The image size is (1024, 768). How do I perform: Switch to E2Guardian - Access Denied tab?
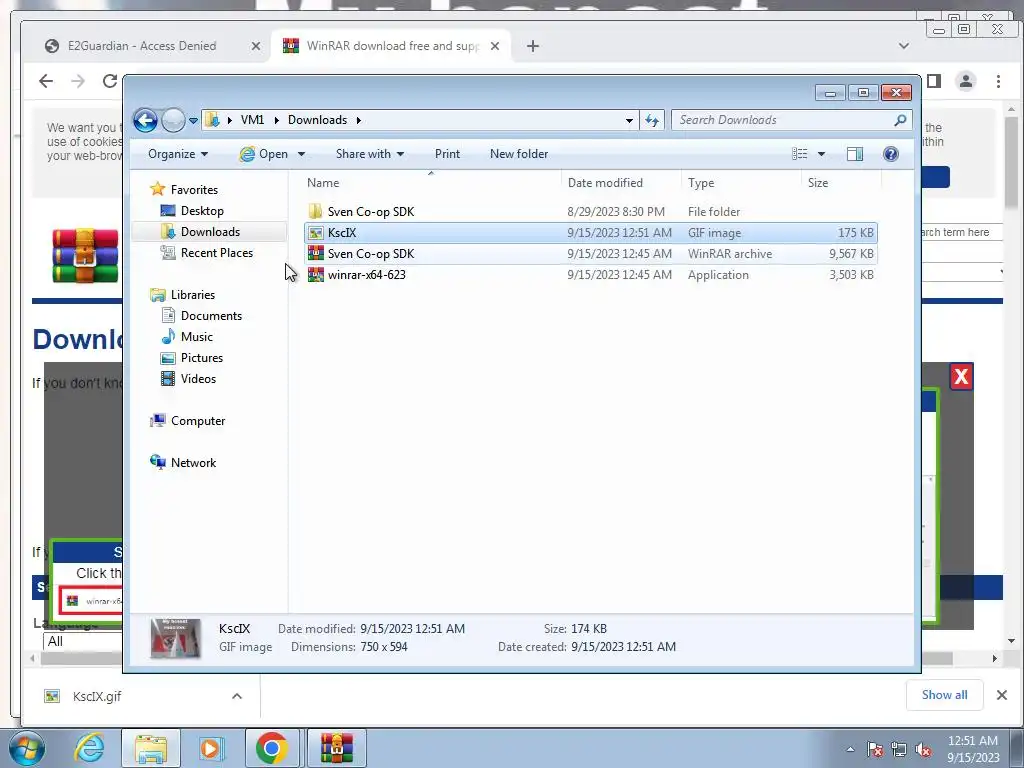(x=142, y=46)
